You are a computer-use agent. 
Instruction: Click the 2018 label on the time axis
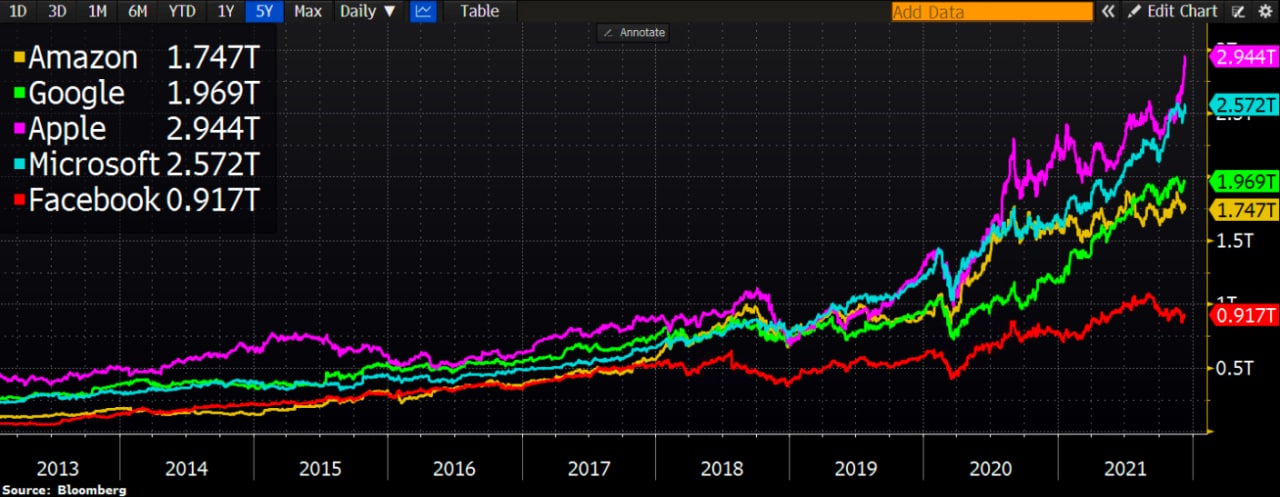point(723,467)
